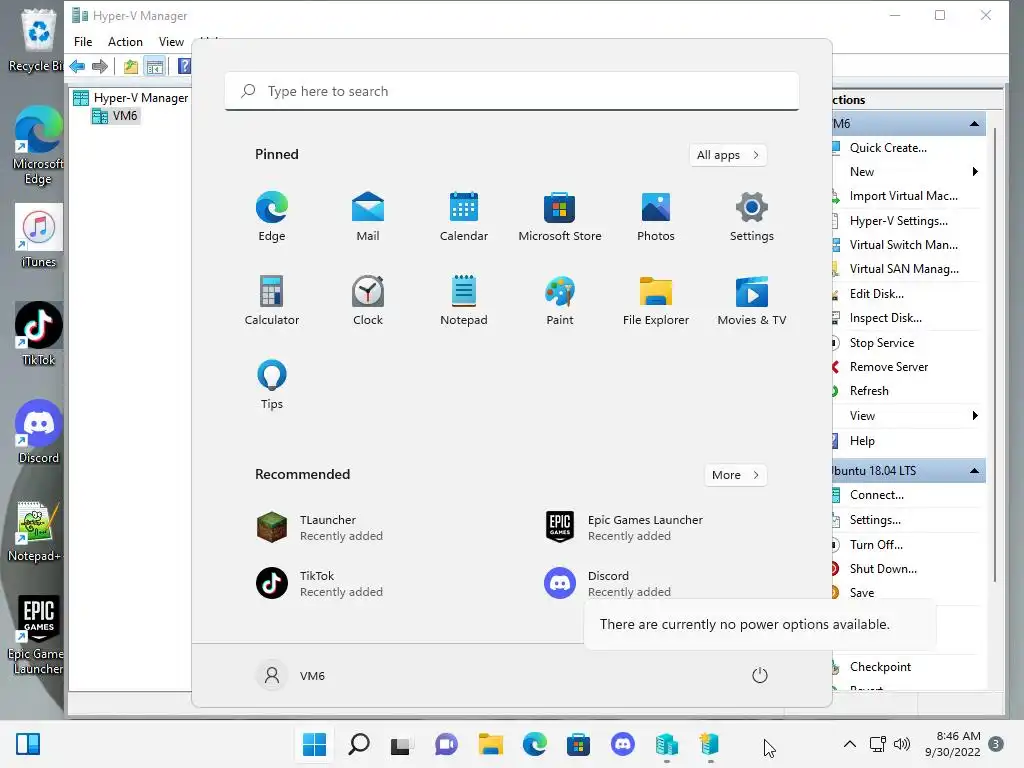Image resolution: width=1024 pixels, height=768 pixels.
Task: Click the Start button on taskbar
Action: click(x=315, y=744)
